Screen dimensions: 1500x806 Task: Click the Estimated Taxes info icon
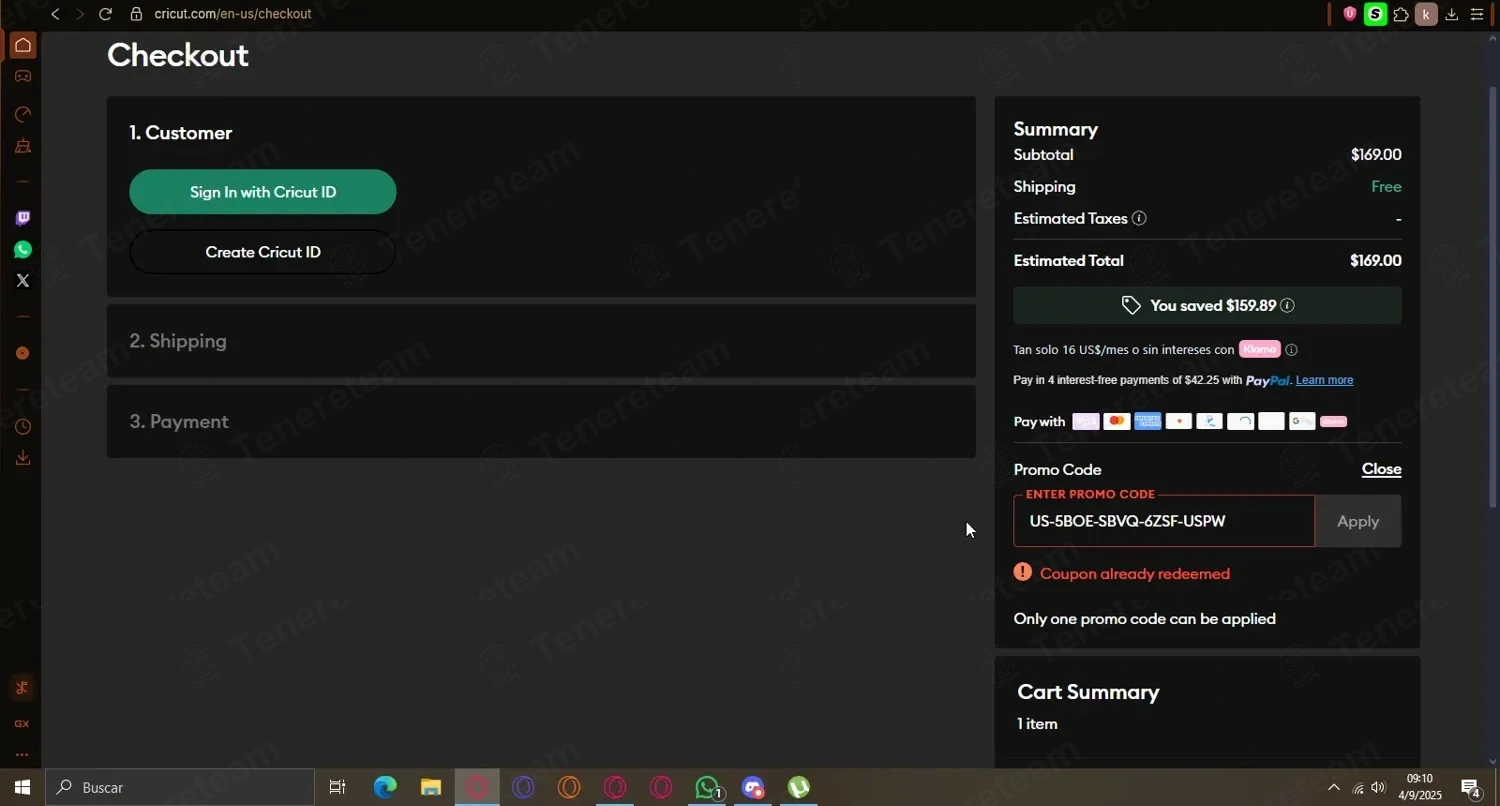click(x=1139, y=218)
